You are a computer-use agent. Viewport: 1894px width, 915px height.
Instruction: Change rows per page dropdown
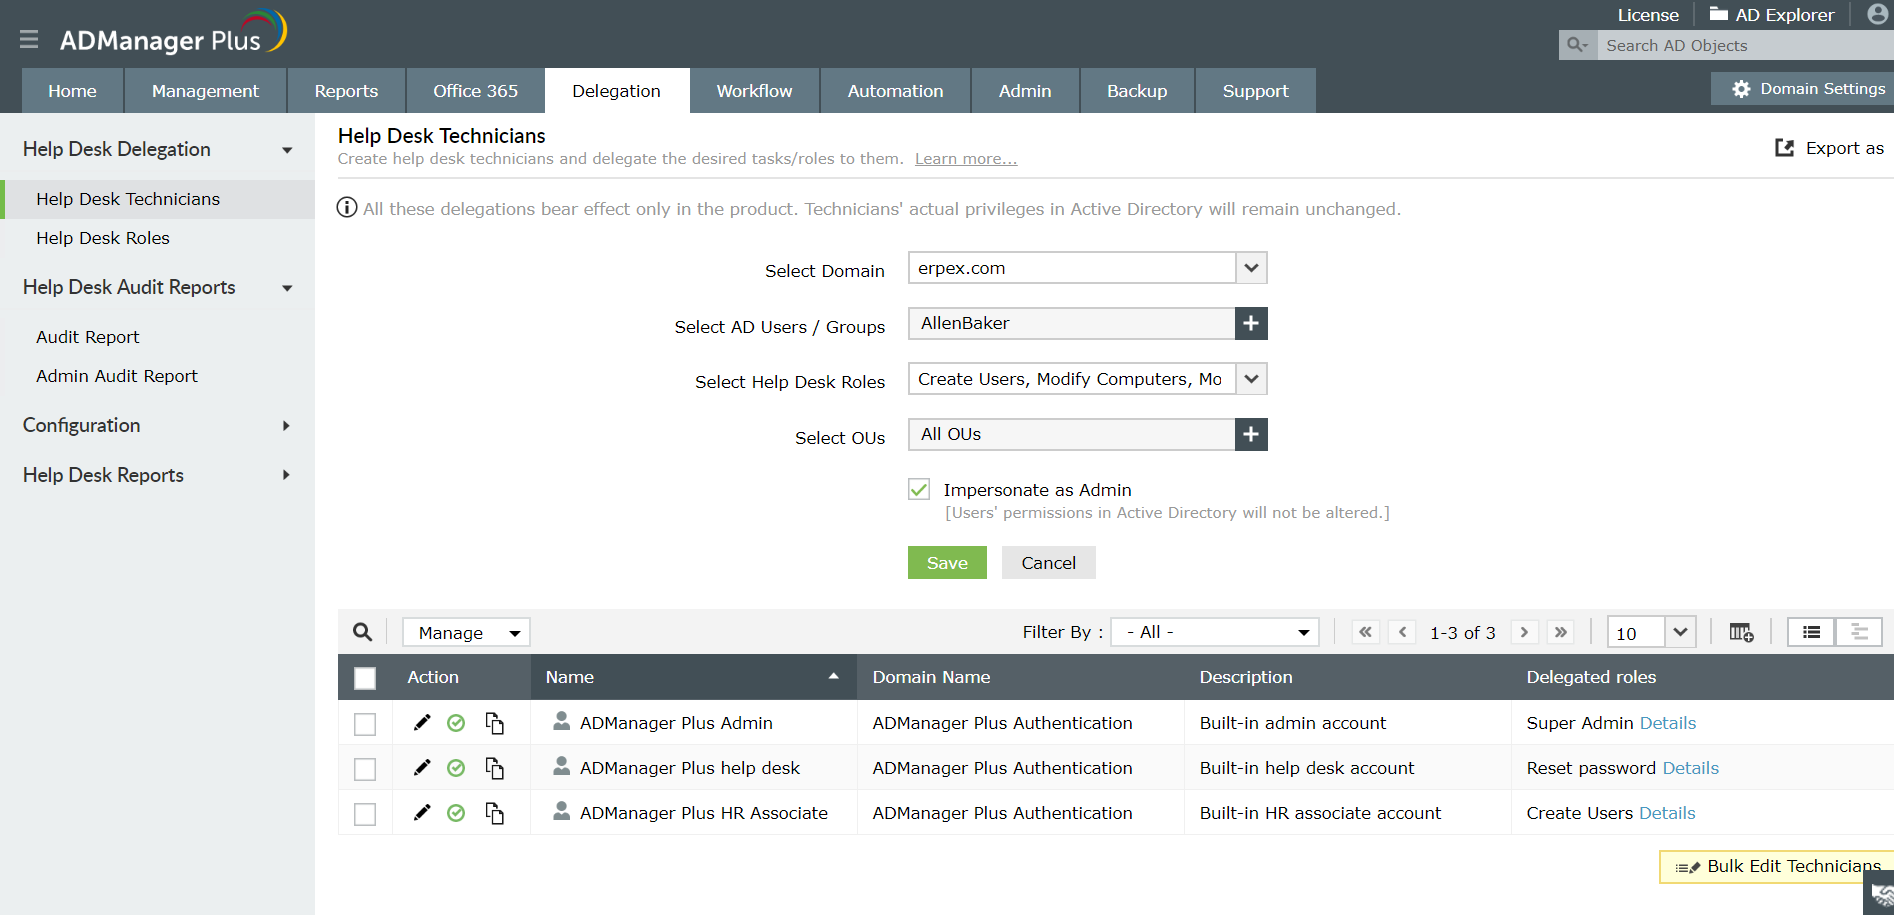pos(1651,632)
